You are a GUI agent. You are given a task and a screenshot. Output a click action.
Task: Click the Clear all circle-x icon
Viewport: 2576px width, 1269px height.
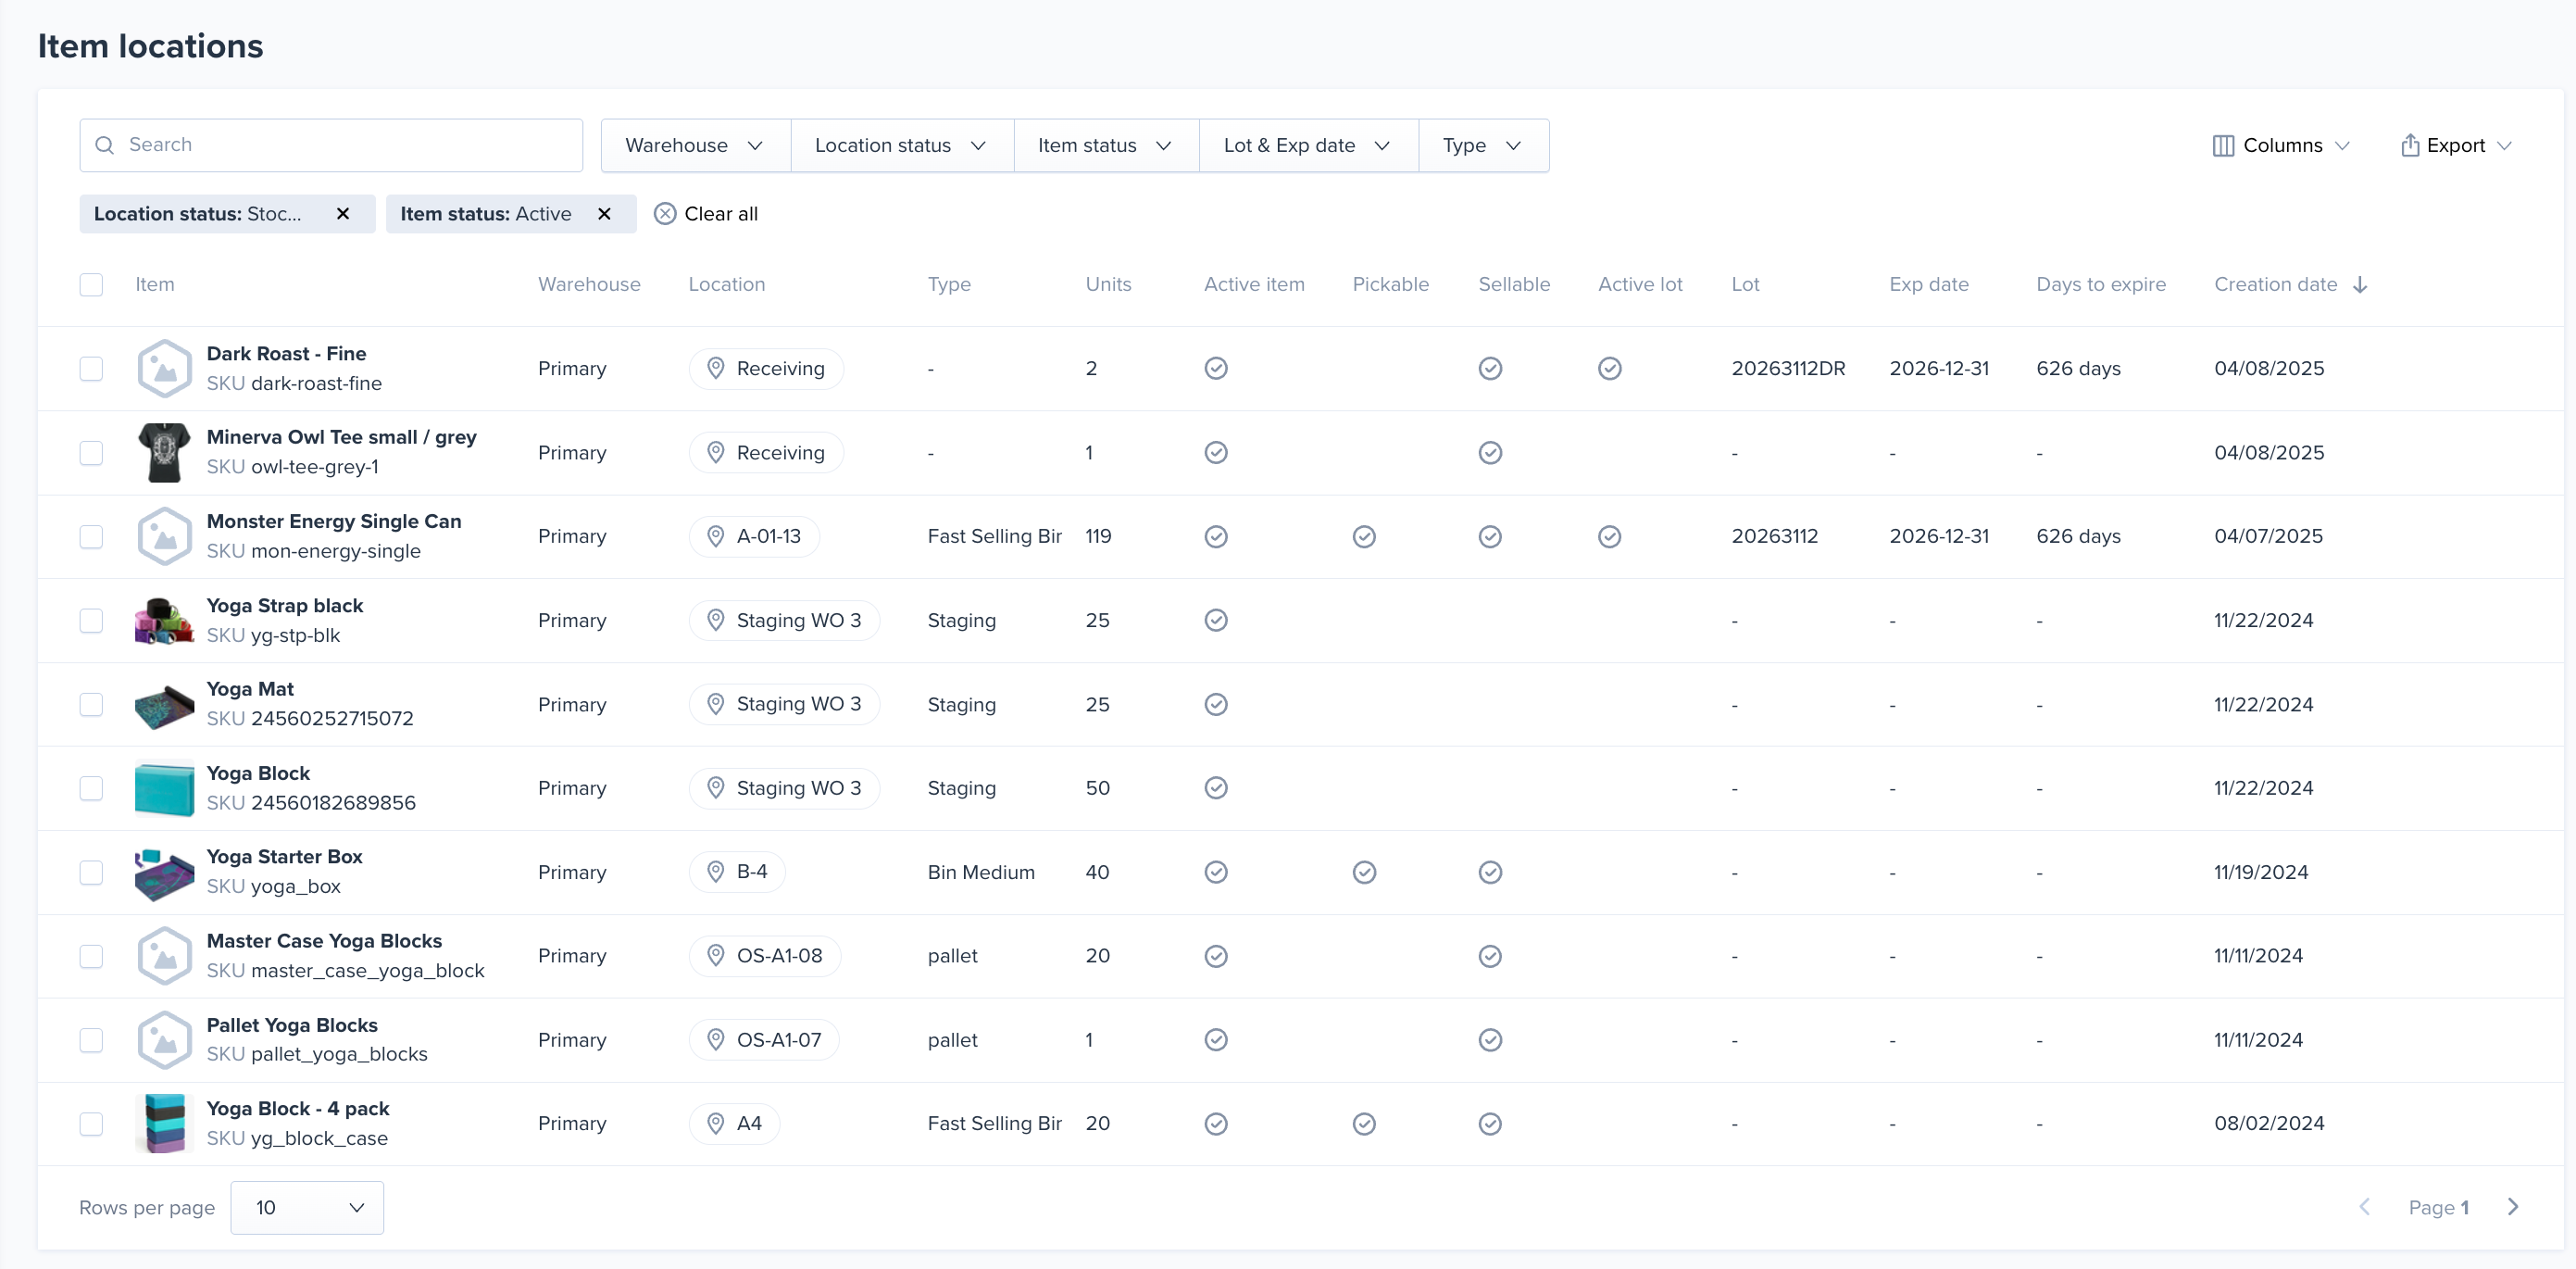pyautogui.click(x=665, y=214)
